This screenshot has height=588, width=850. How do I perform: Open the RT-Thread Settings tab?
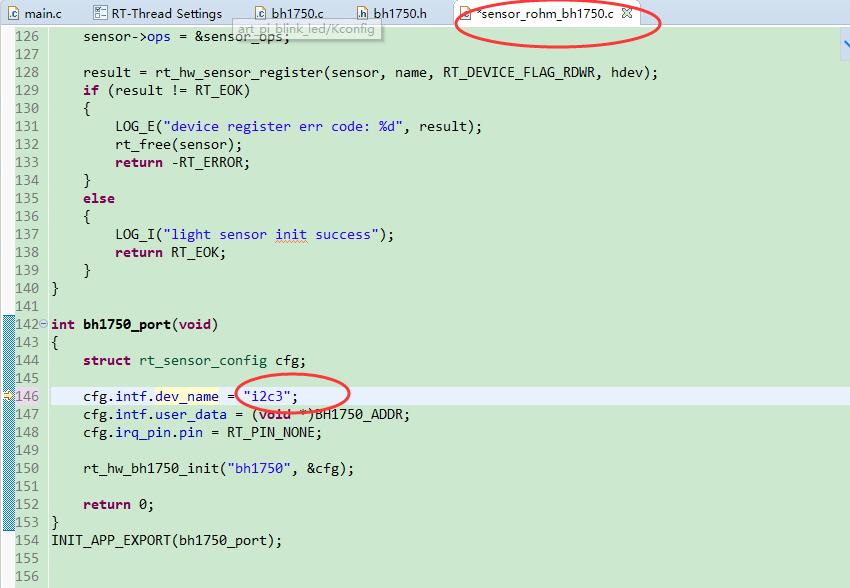[158, 14]
